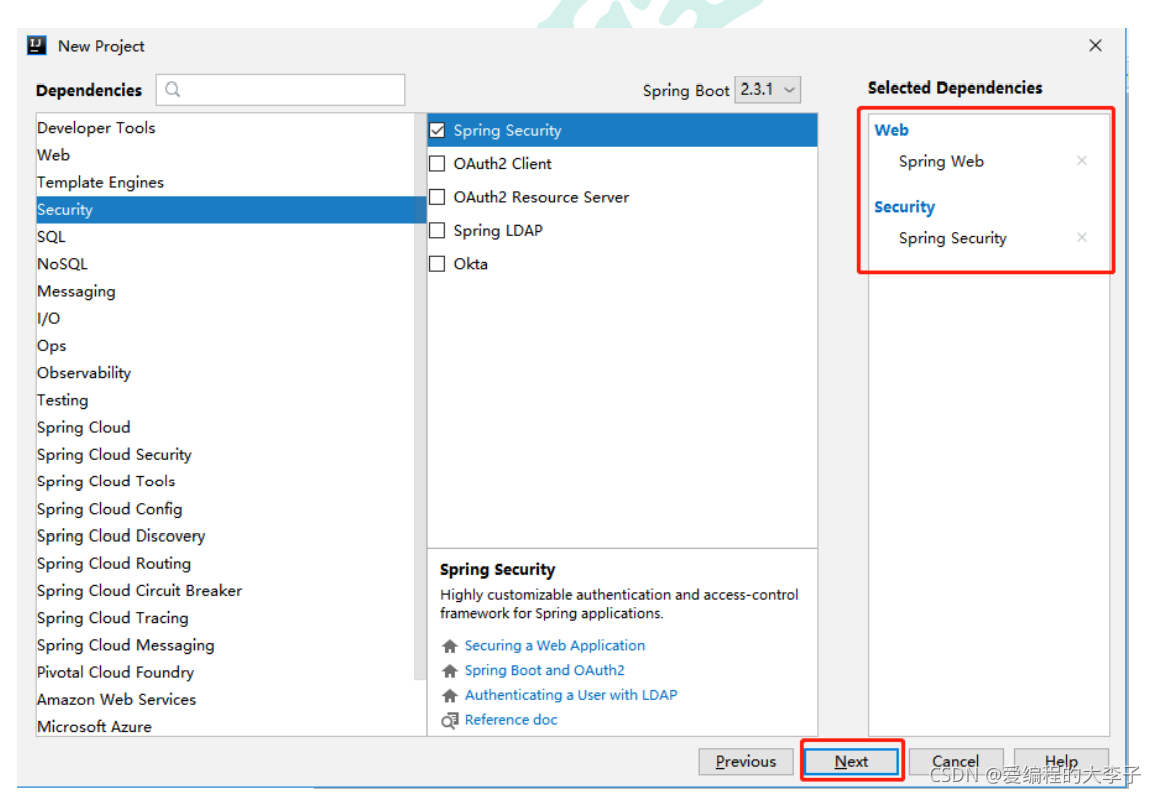This screenshot has height=793, width=1156.
Task: Select the Testing category
Action: 226,400
